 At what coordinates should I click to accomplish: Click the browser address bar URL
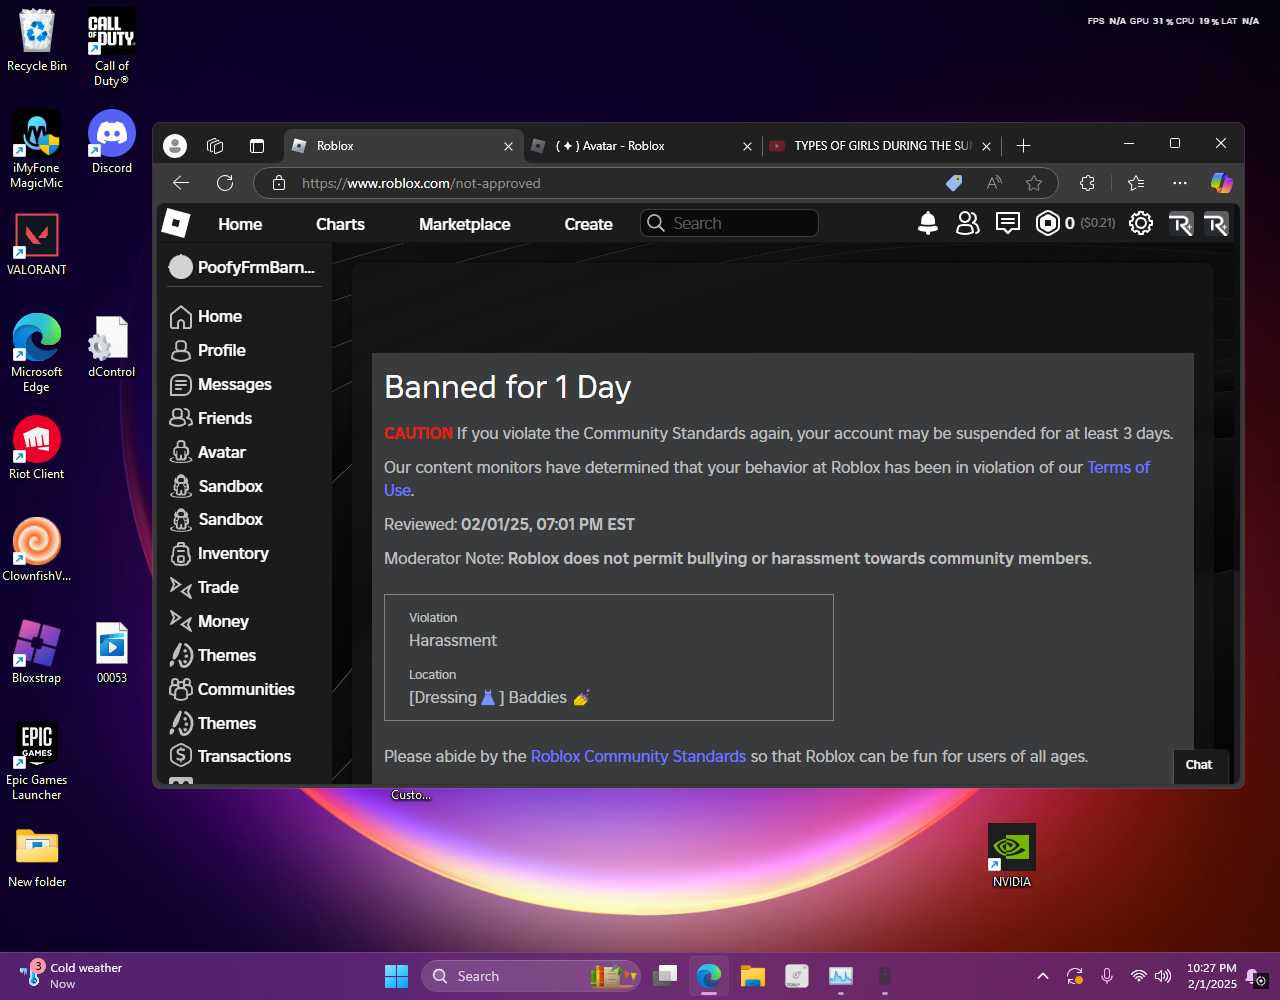[x=421, y=183]
